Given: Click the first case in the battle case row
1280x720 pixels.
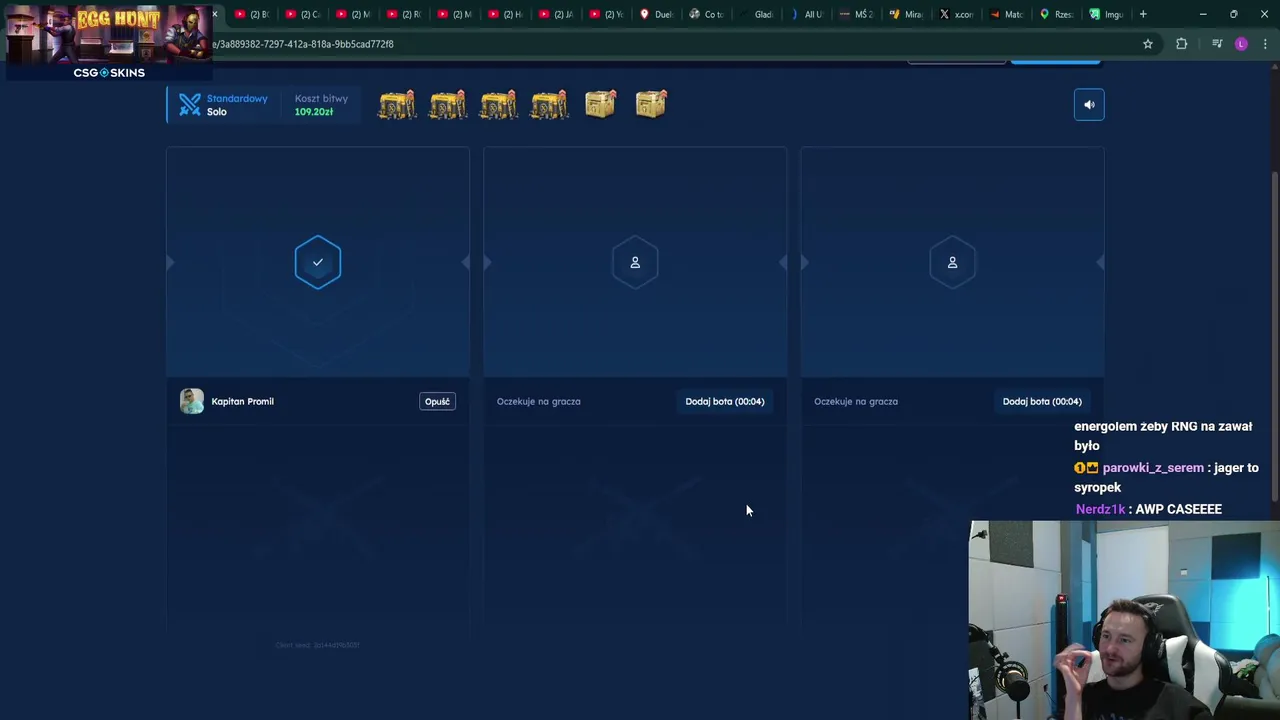Looking at the screenshot, I should point(397,105).
